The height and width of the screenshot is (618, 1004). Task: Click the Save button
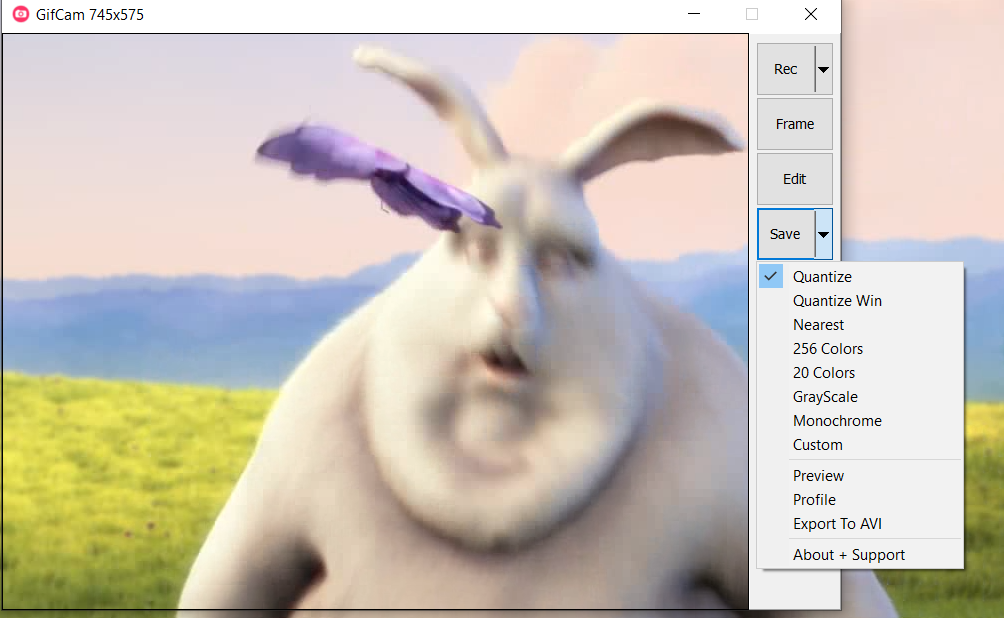coord(786,234)
